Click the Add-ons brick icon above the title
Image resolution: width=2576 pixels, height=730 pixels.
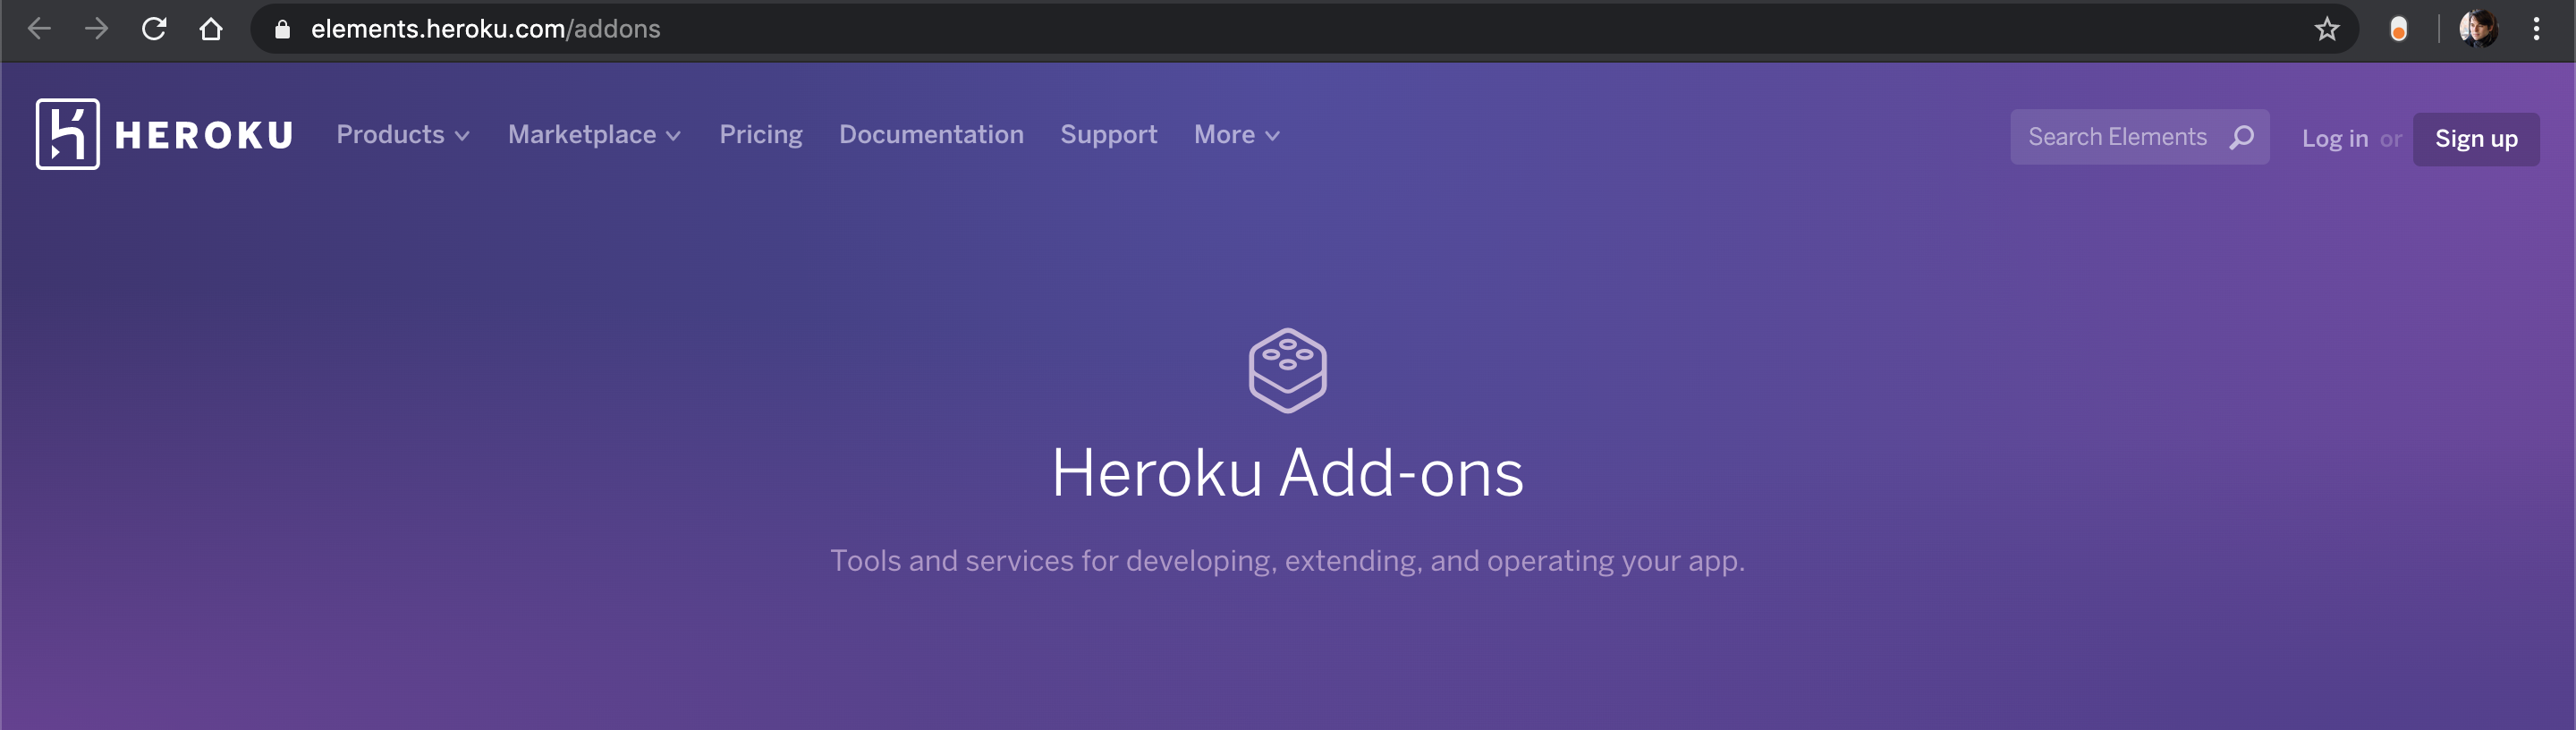tap(1287, 370)
